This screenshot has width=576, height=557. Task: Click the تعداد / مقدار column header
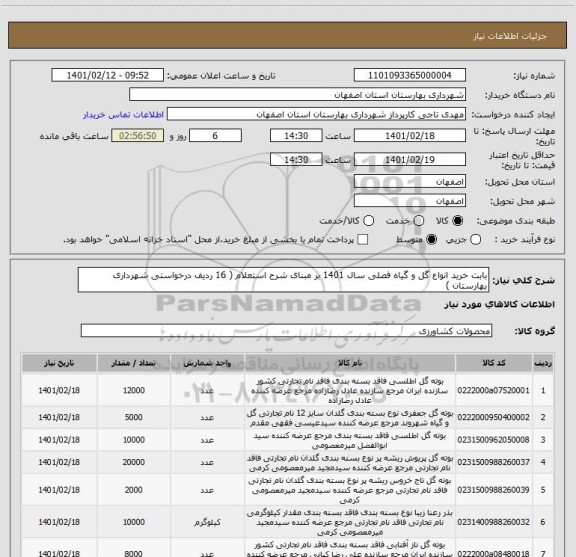pos(134,363)
